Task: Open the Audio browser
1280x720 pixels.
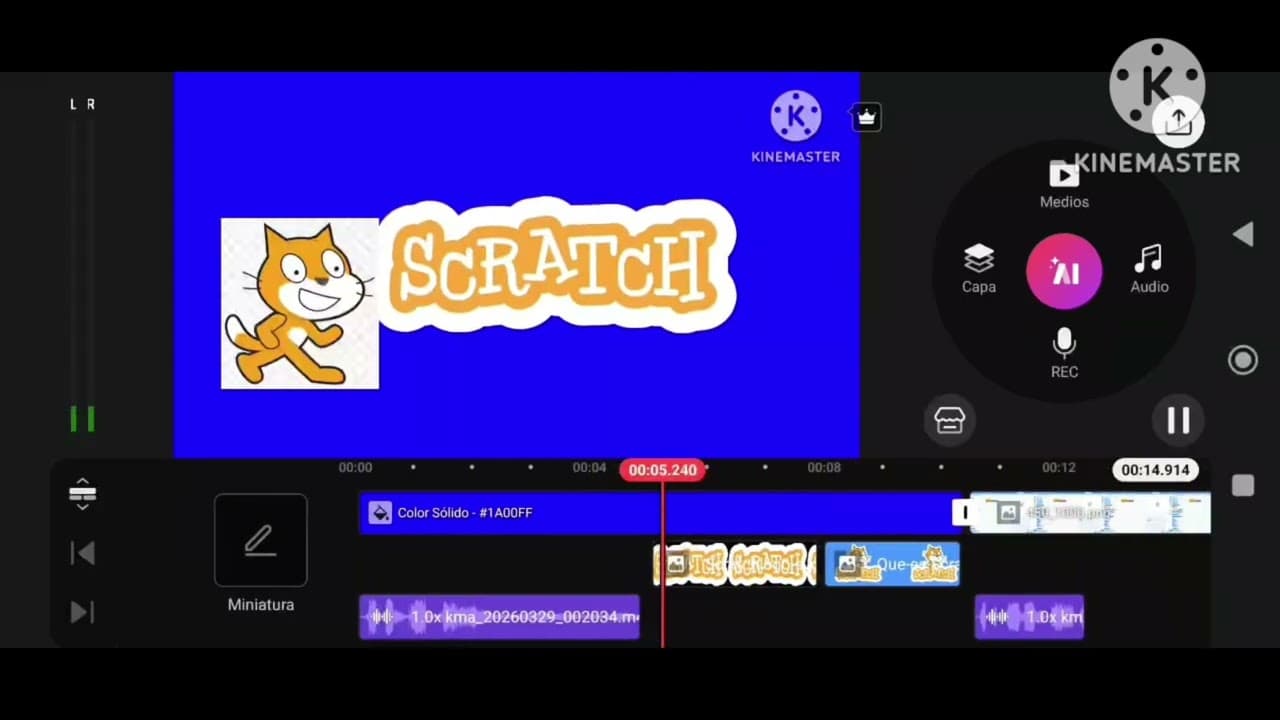Action: point(1149,270)
